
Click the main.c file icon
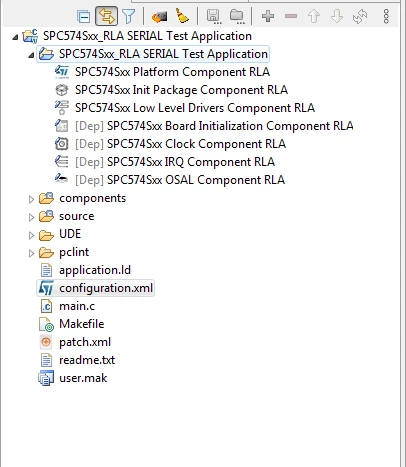[46, 306]
